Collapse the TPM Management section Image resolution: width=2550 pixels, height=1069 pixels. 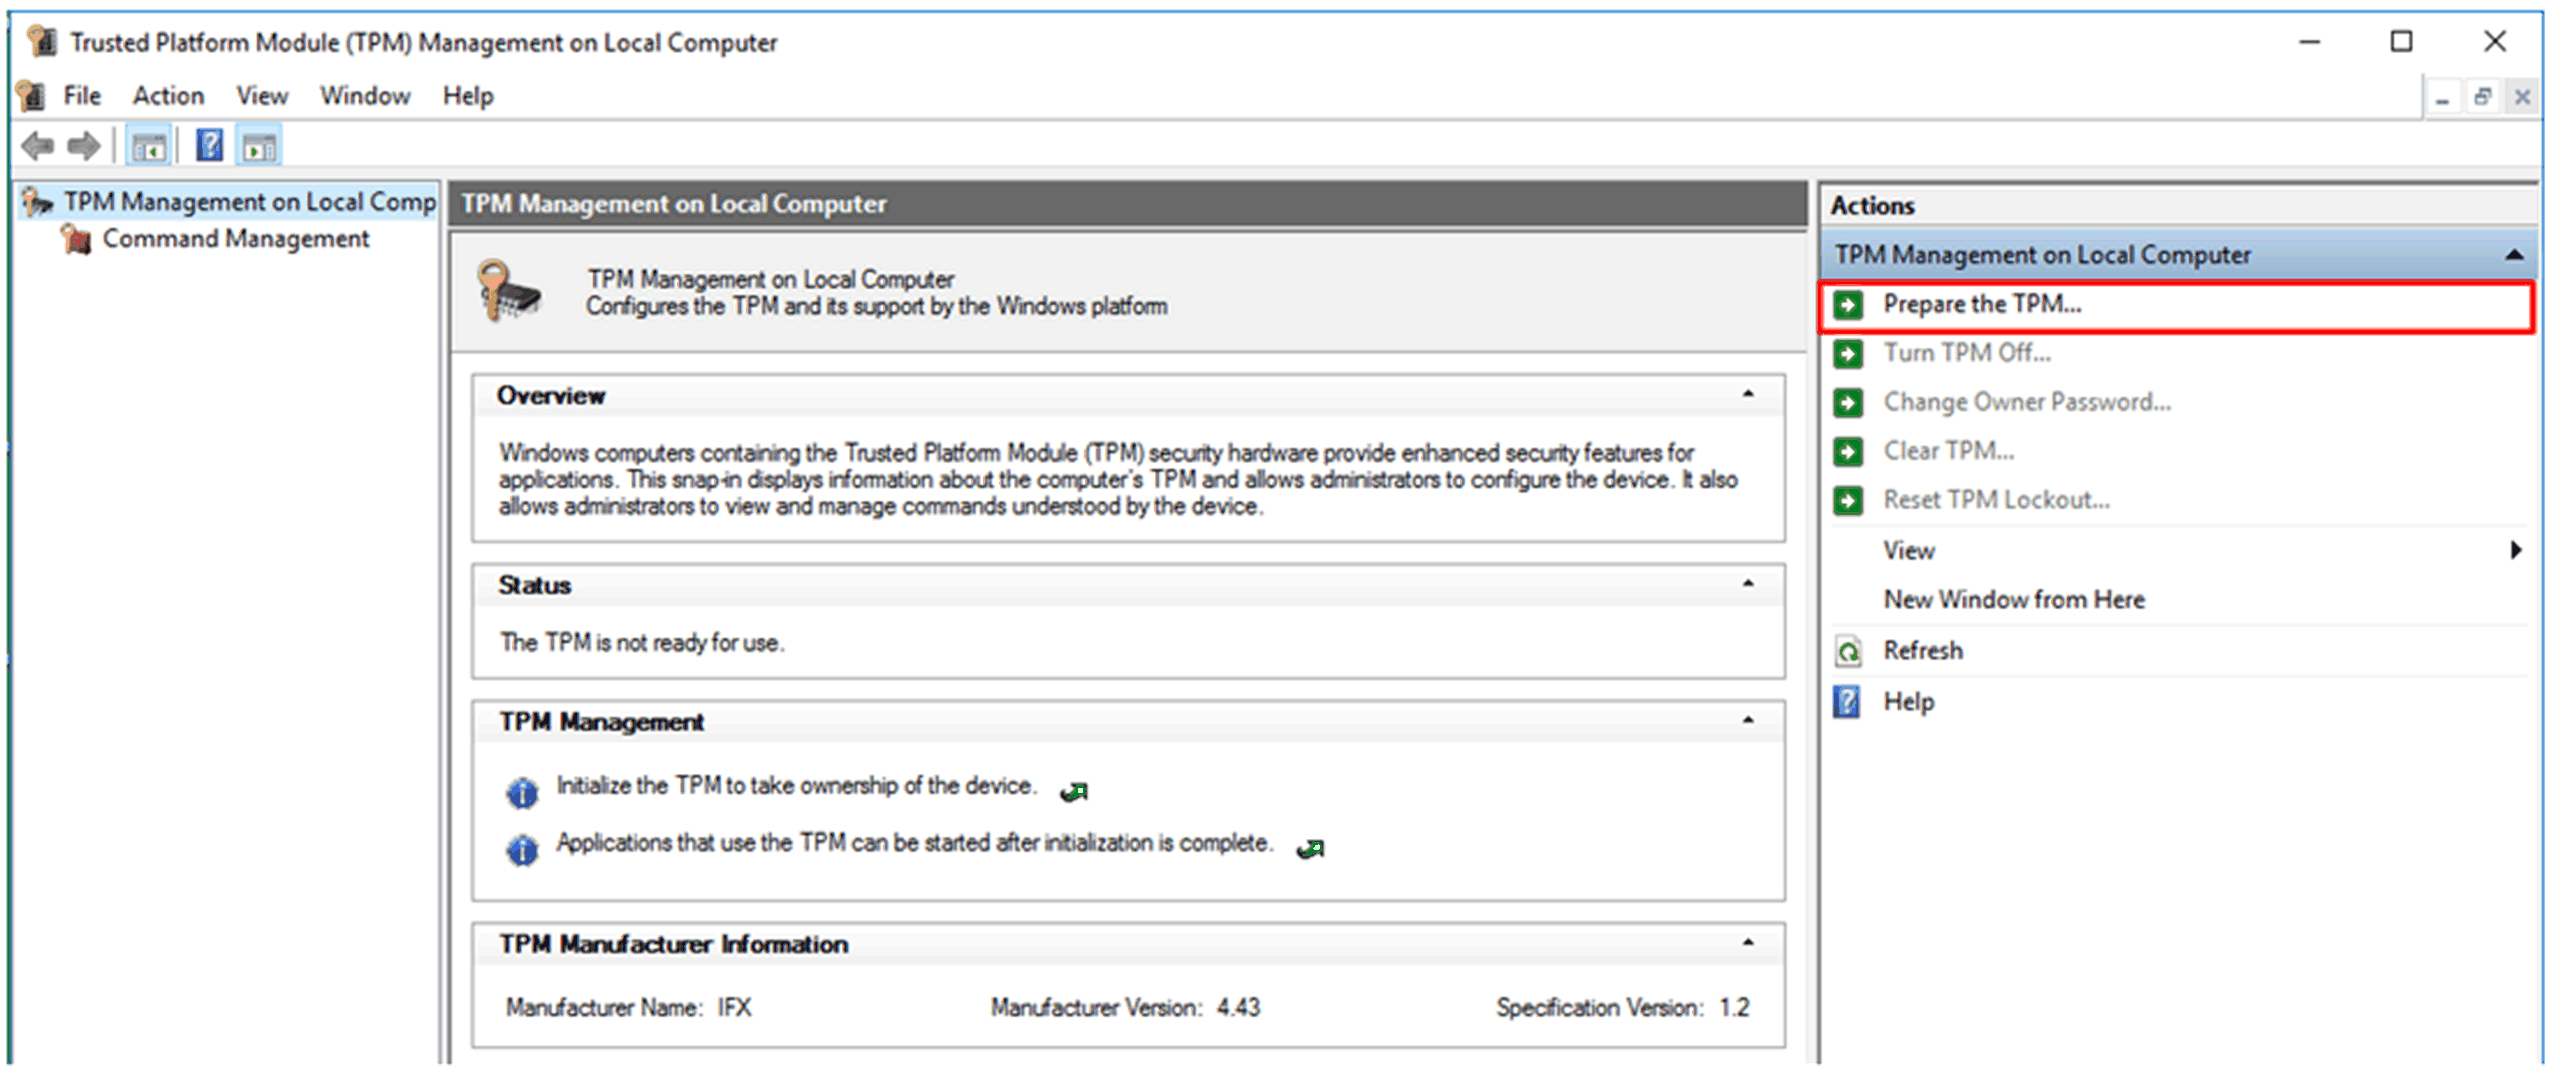1747,721
